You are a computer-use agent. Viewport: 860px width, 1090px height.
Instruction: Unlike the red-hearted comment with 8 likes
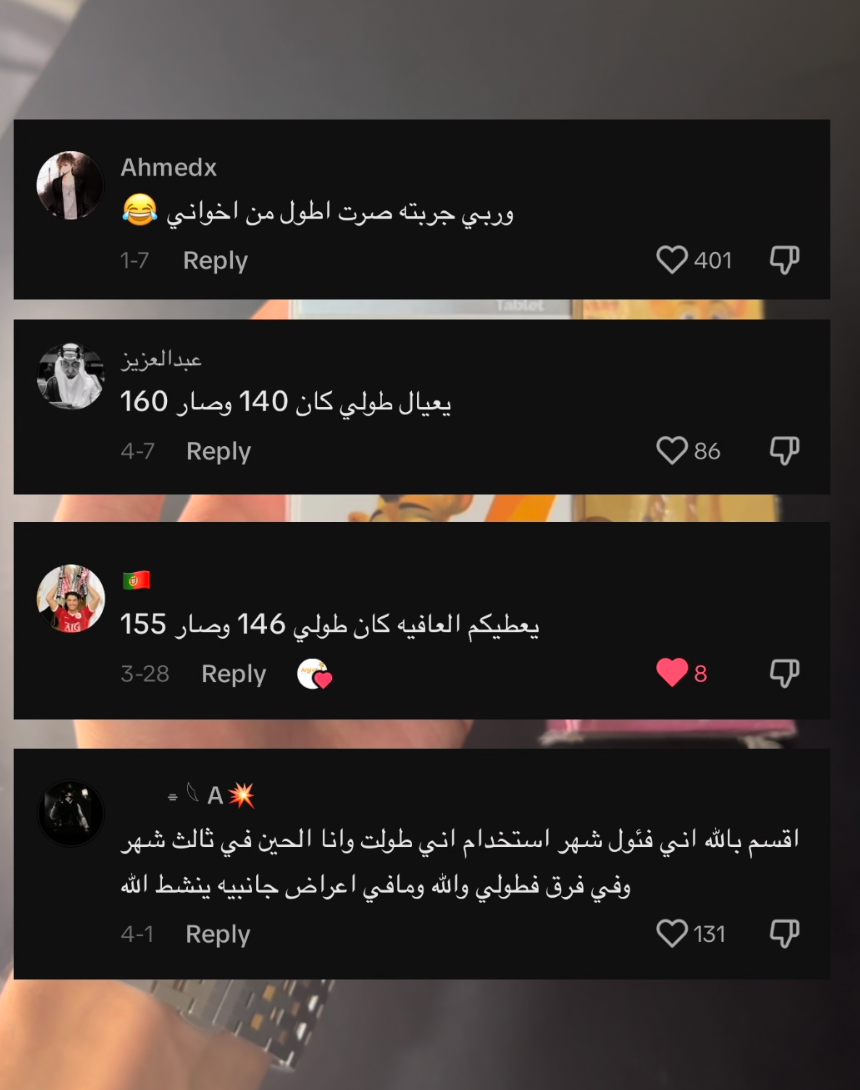(x=672, y=672)
